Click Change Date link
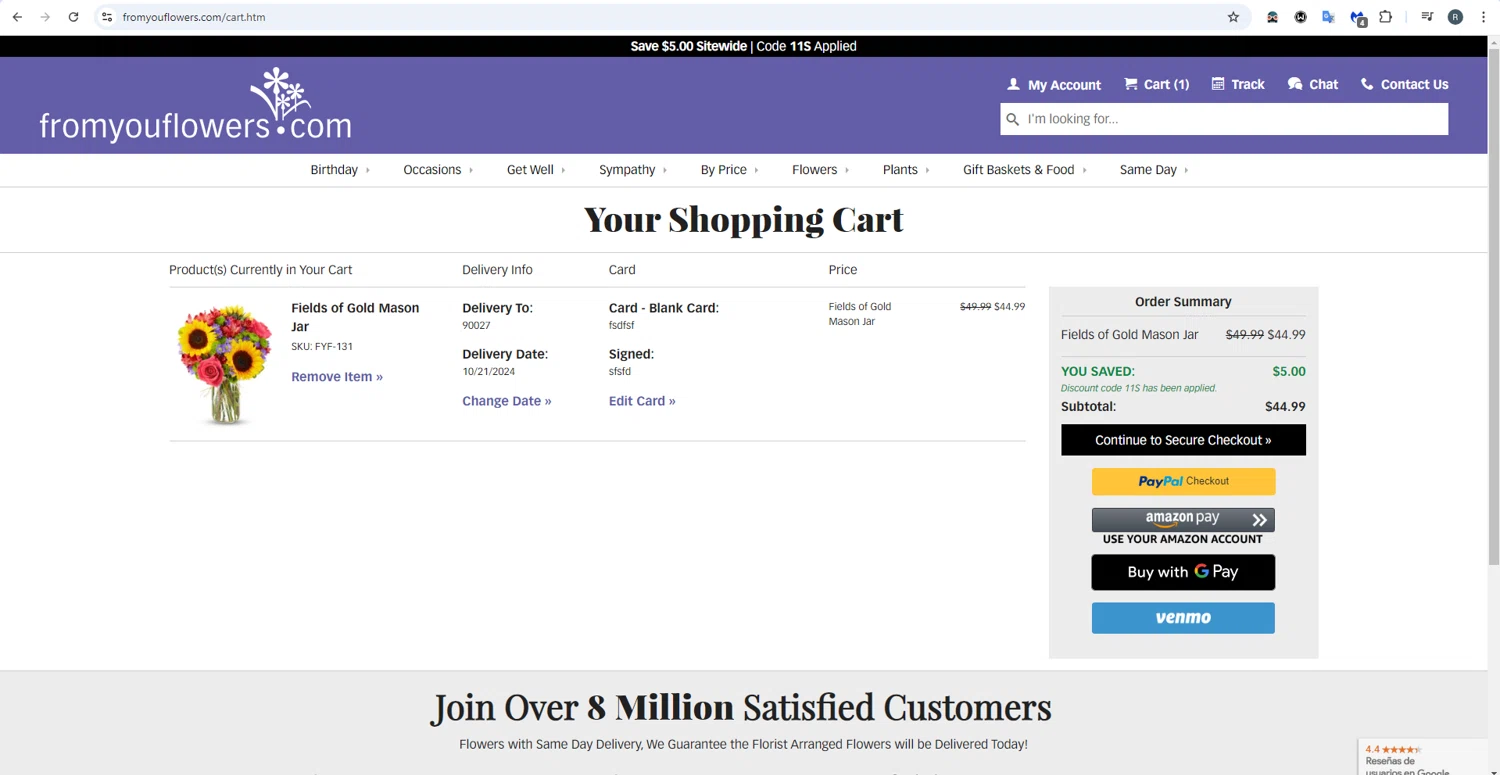The height and width of the screenshot is (775, 1500). [507, 401]
